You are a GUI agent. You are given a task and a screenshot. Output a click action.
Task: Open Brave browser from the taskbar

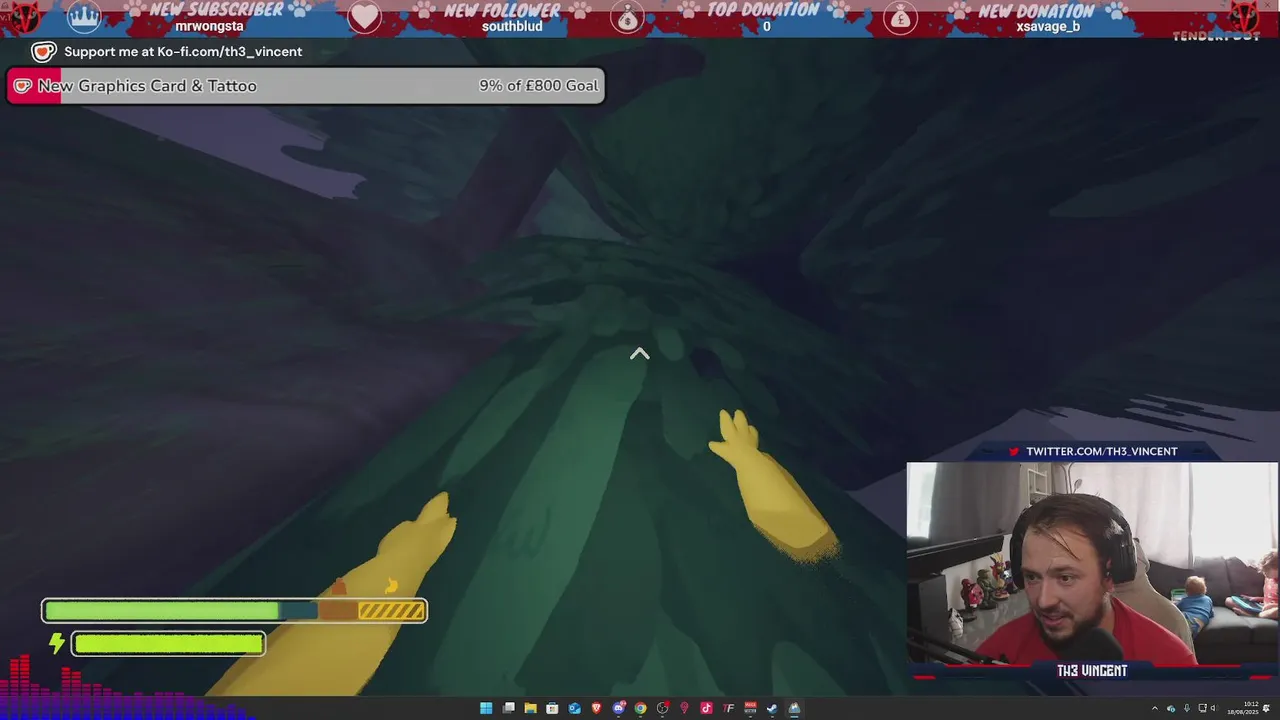[x=597, y=708]
